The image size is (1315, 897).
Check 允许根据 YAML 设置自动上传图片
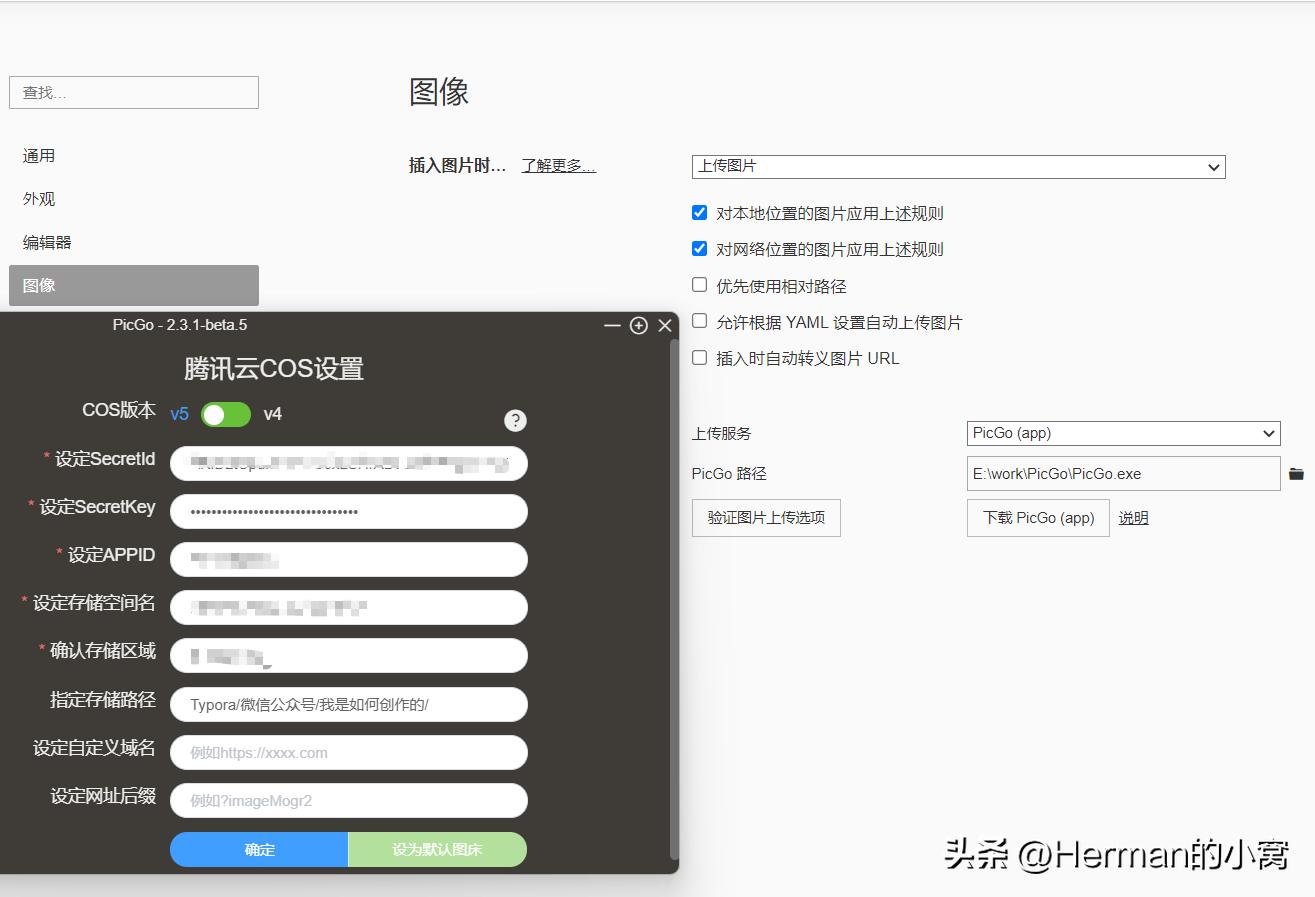click(698, 322)
